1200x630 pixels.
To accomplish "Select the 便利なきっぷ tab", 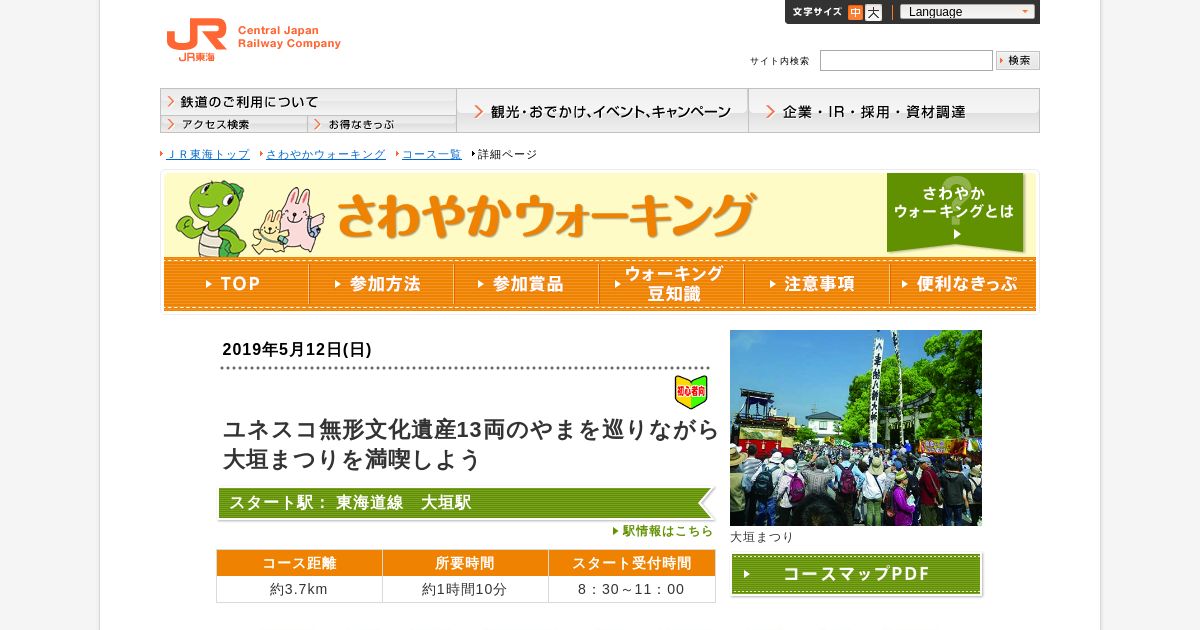I will (962, 284).
